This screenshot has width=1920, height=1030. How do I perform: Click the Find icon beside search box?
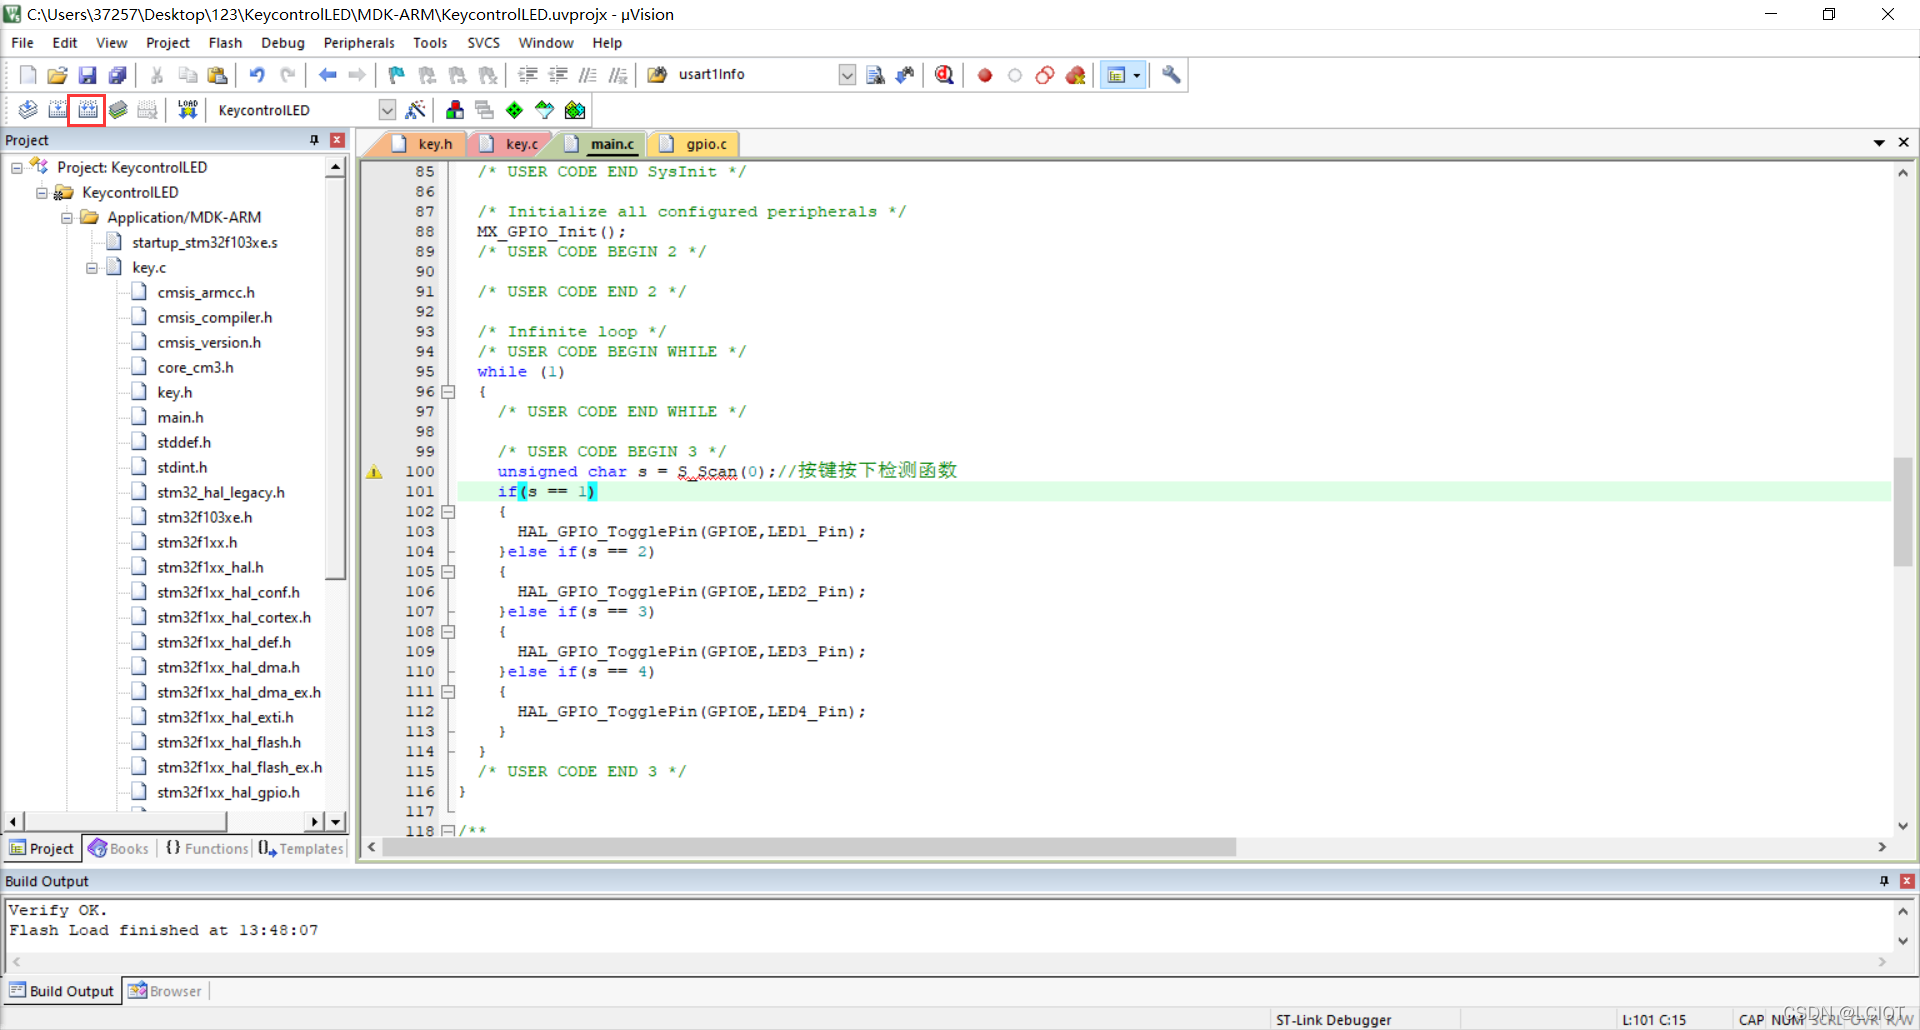875,75
